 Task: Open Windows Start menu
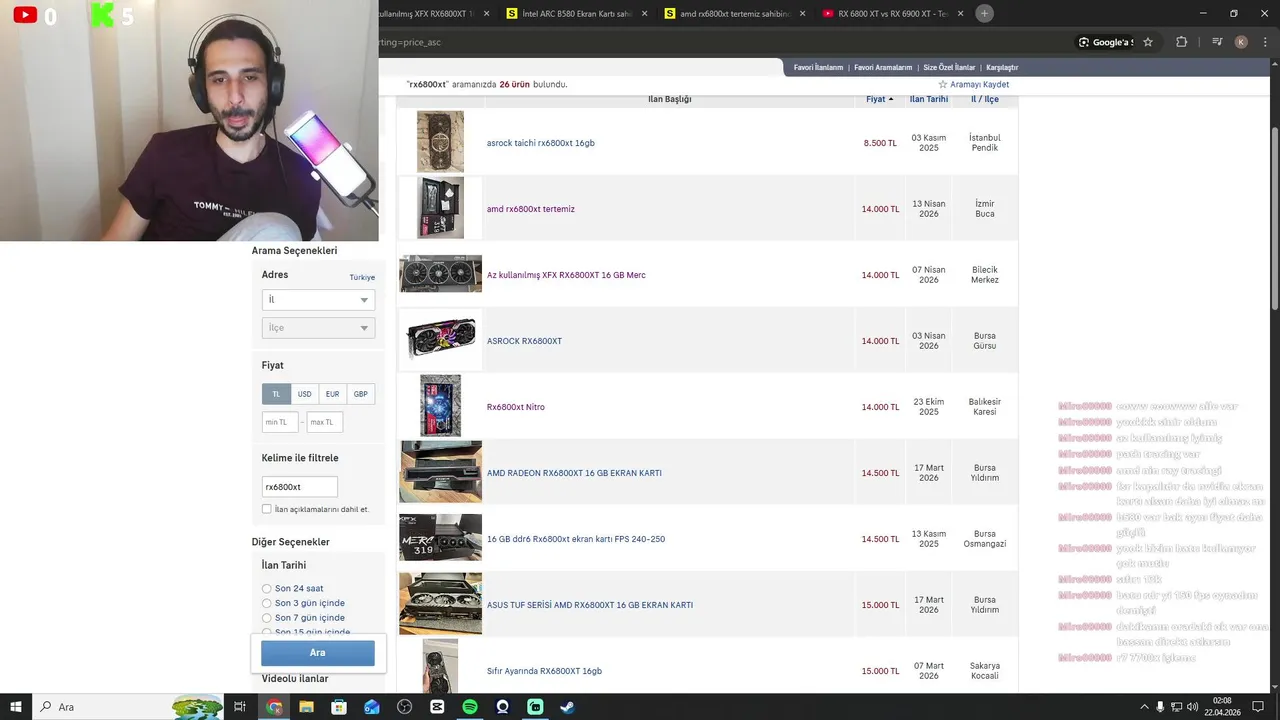tap(16, 707)
